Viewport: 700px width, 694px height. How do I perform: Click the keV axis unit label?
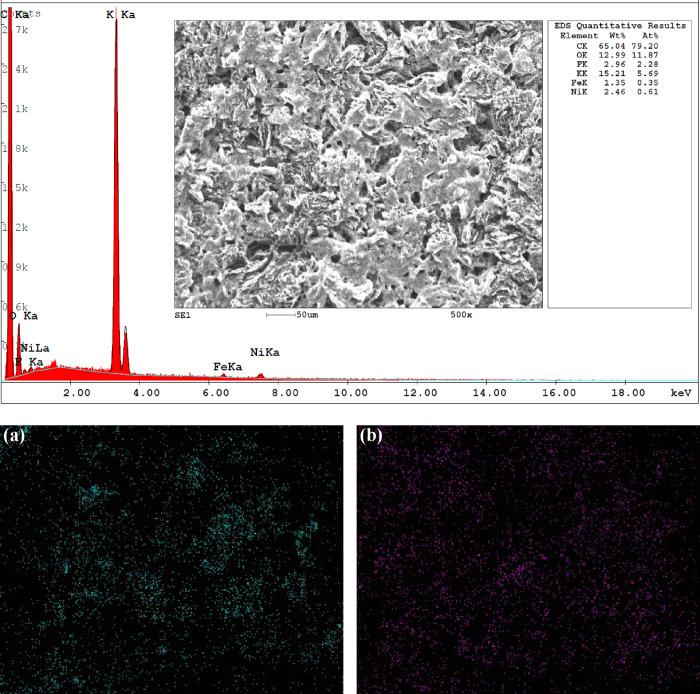point(681,394)
